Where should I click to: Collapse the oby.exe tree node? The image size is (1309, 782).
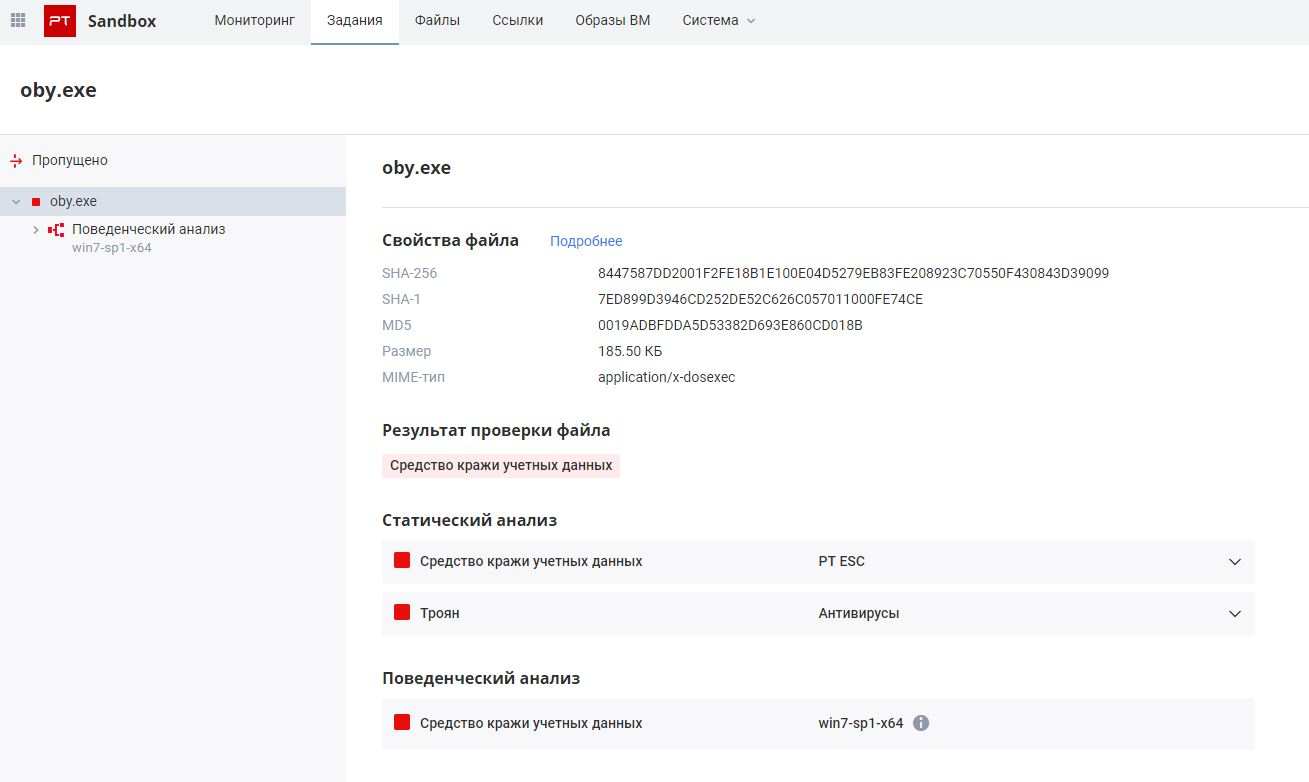pyautogui.click(x=16, y=202)
